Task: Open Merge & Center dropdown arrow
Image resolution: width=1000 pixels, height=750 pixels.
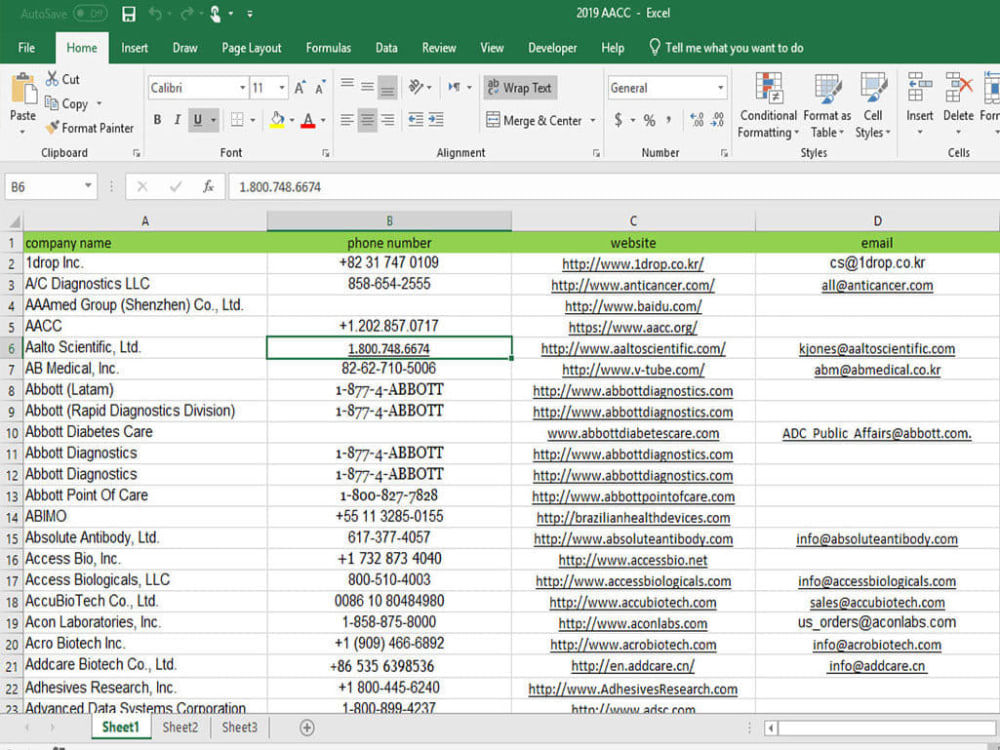Action: tap(593, 120)
